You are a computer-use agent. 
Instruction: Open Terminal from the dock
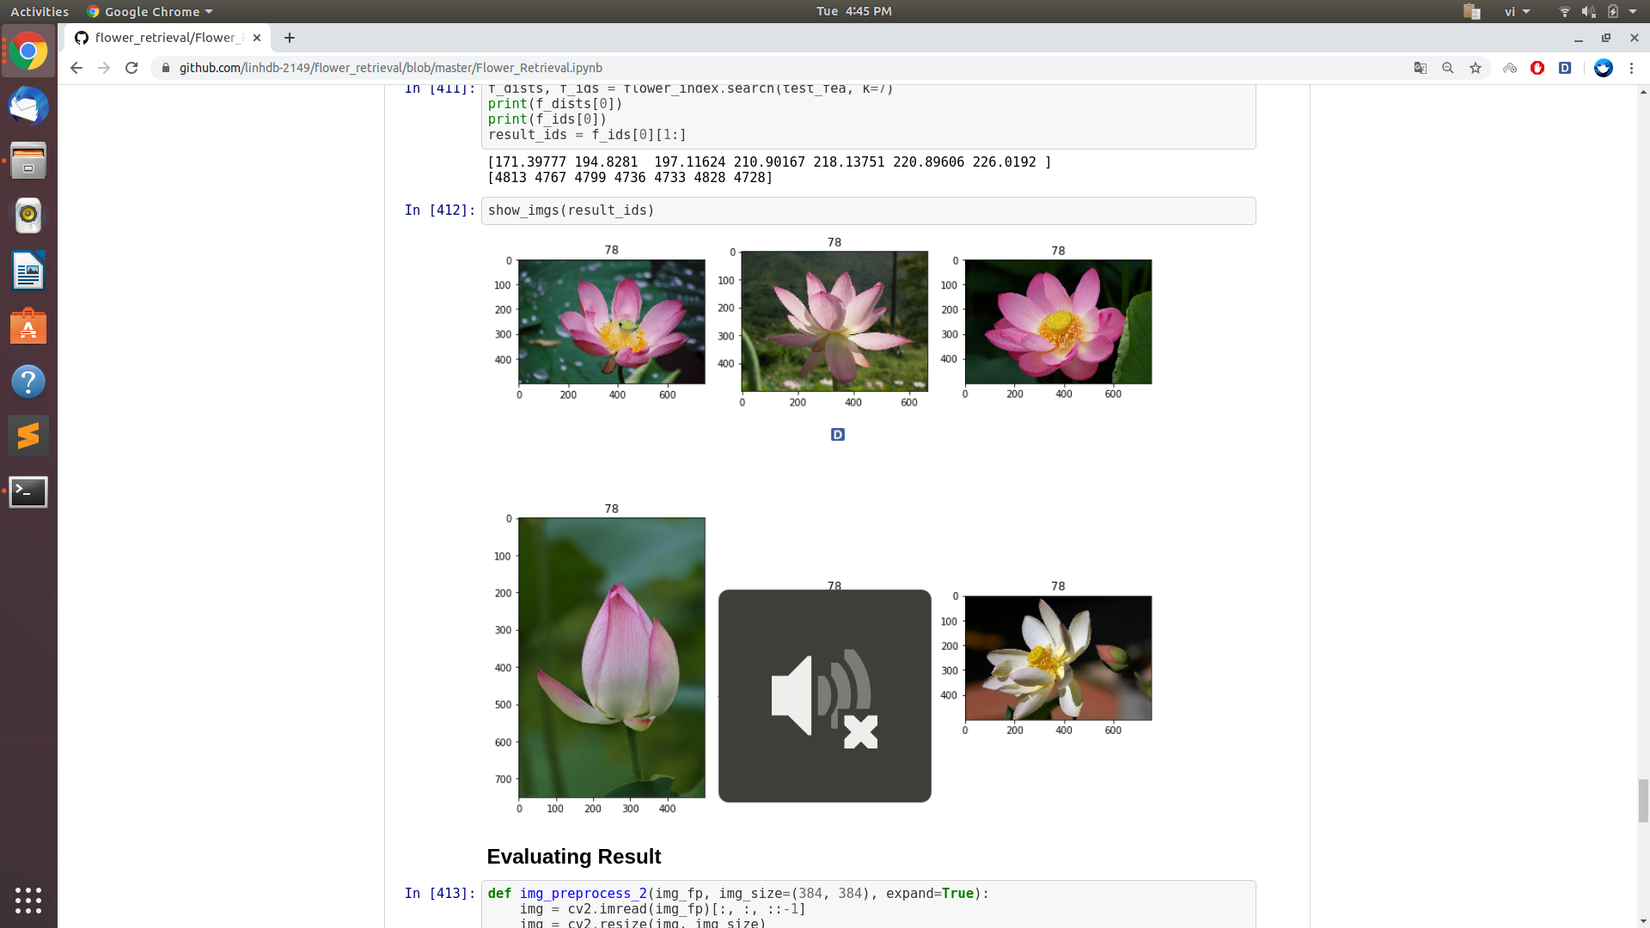[28, 491]
